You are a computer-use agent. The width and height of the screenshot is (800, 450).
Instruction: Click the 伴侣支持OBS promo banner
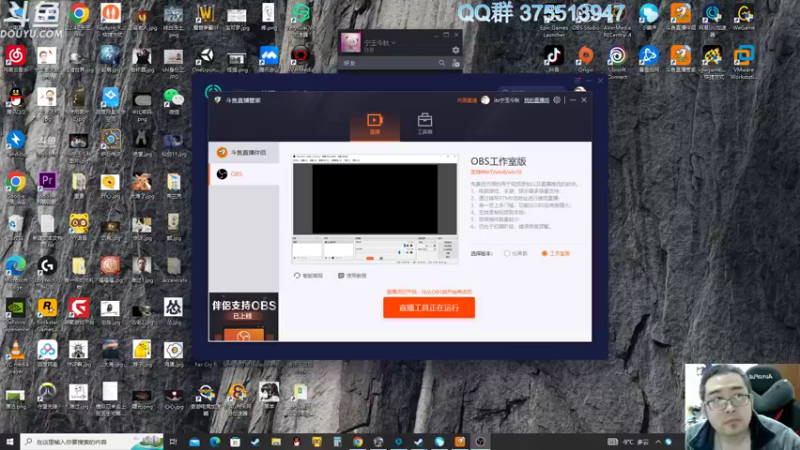pos(244,316)
